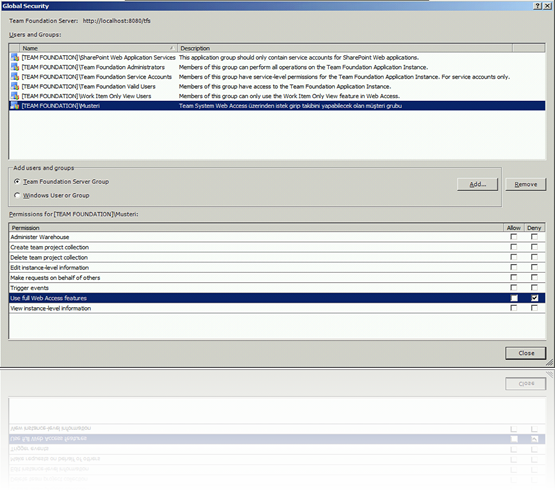Click the SharePoint Web Application Services group icon
555x490 pixels.
pyautogui.click(x=15, y=57)
